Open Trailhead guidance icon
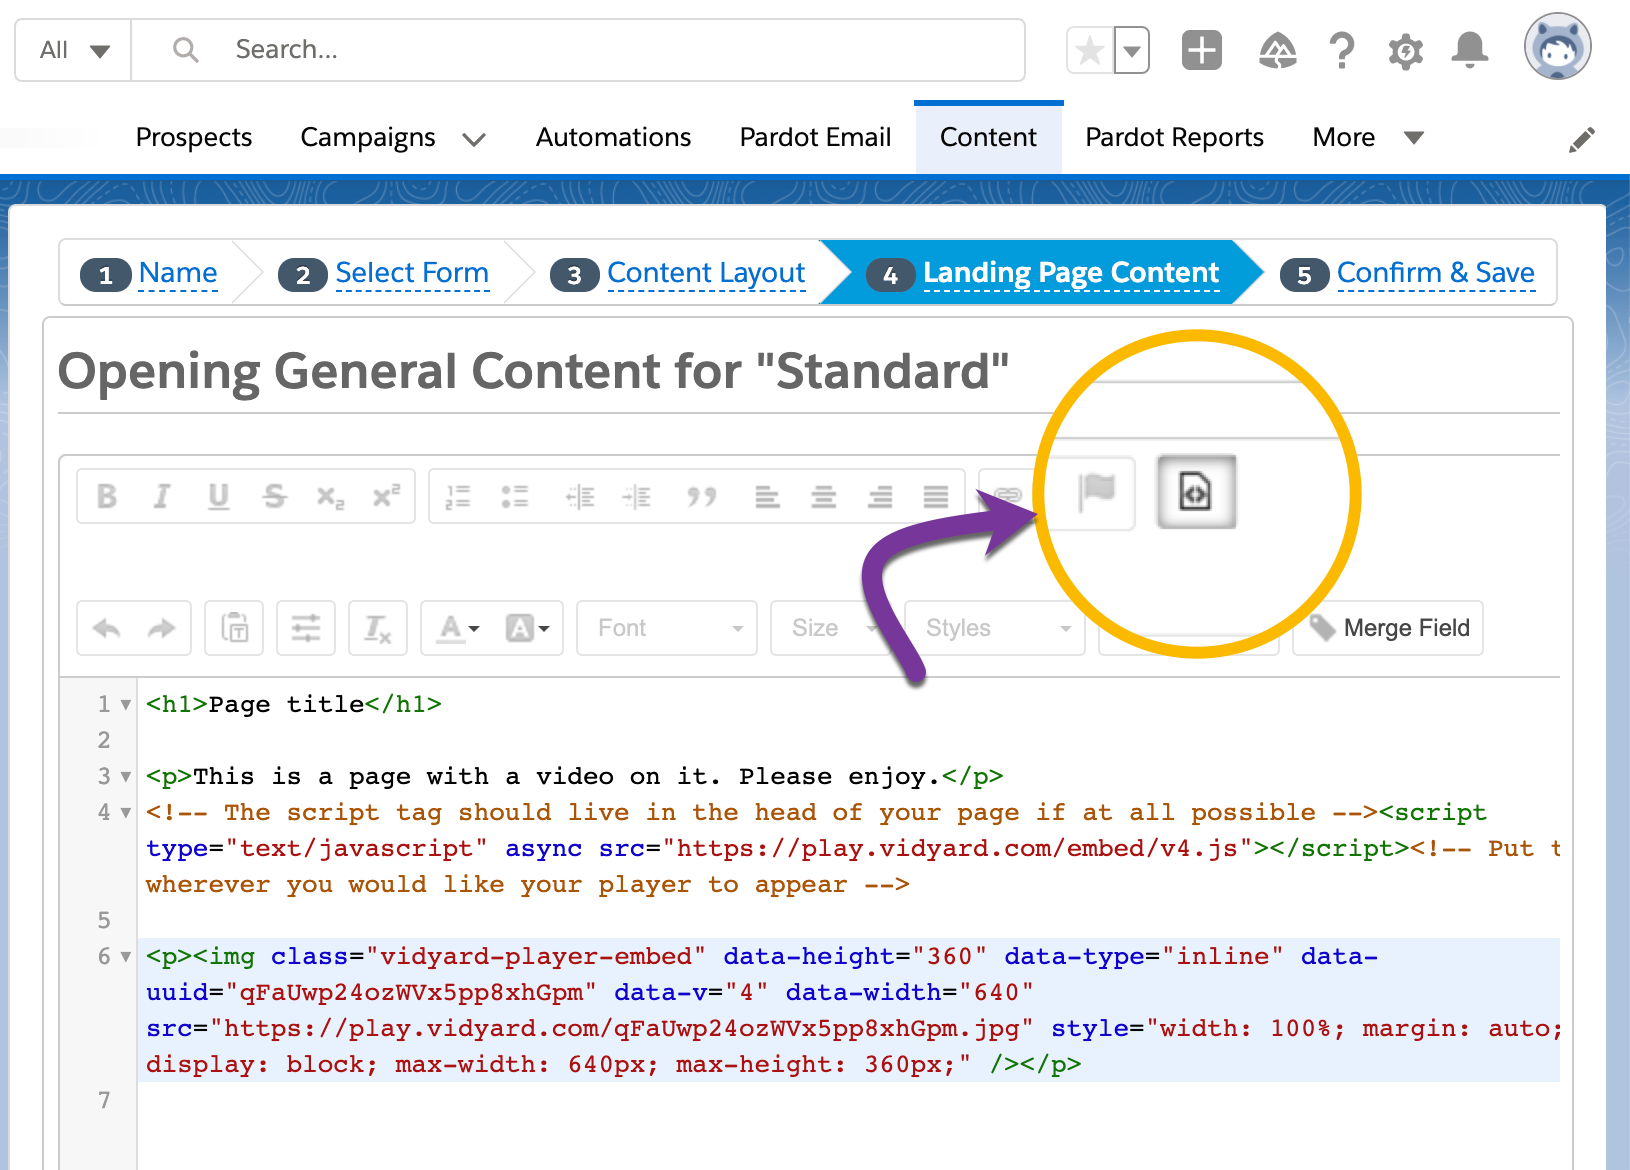Image resolution: width=1630 pixels, height=1170 pixels. click(1277, 50)
